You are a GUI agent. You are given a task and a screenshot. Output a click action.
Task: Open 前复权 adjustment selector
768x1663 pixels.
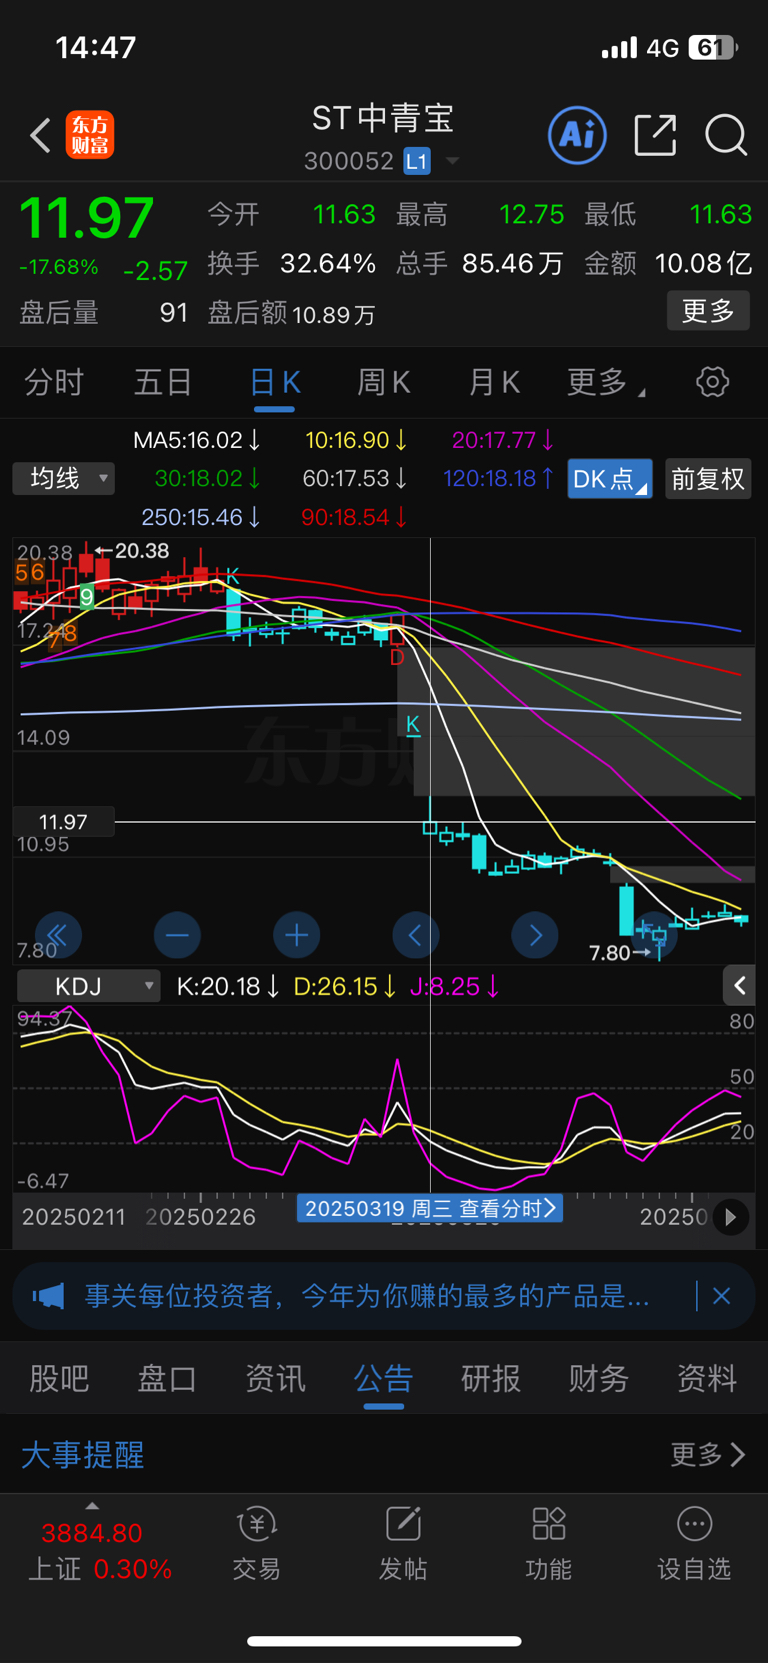(708, 479)
